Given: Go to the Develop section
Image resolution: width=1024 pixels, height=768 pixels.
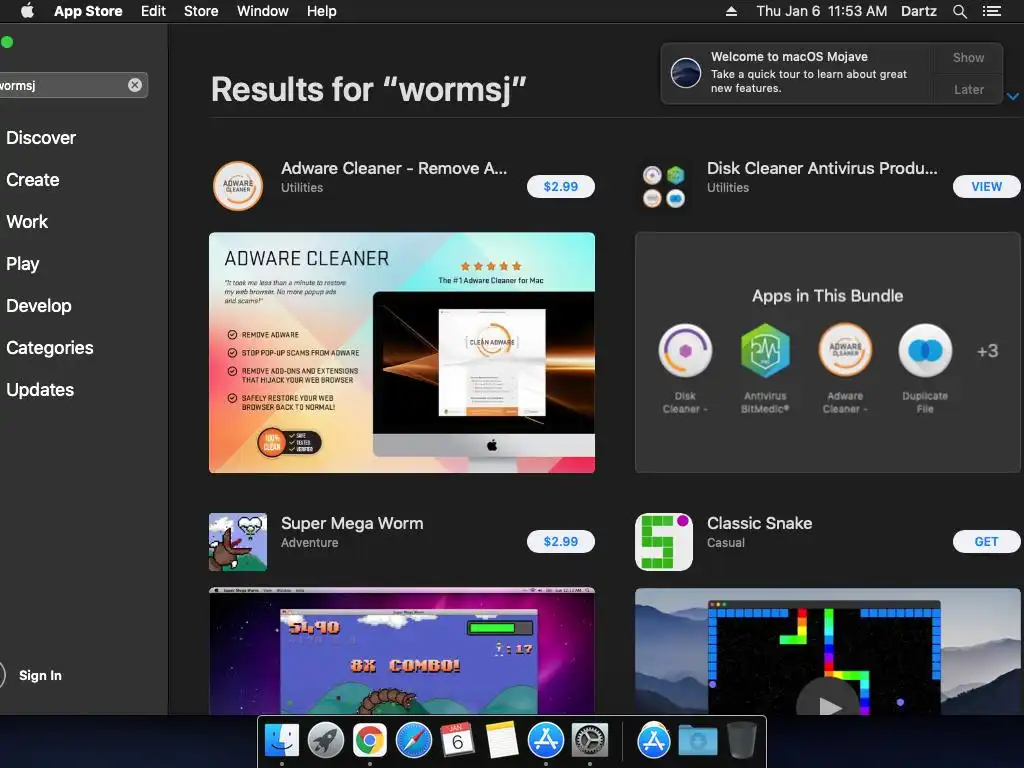Looking at the screenshot, I should pyautogui.click(x=39, y=306).
